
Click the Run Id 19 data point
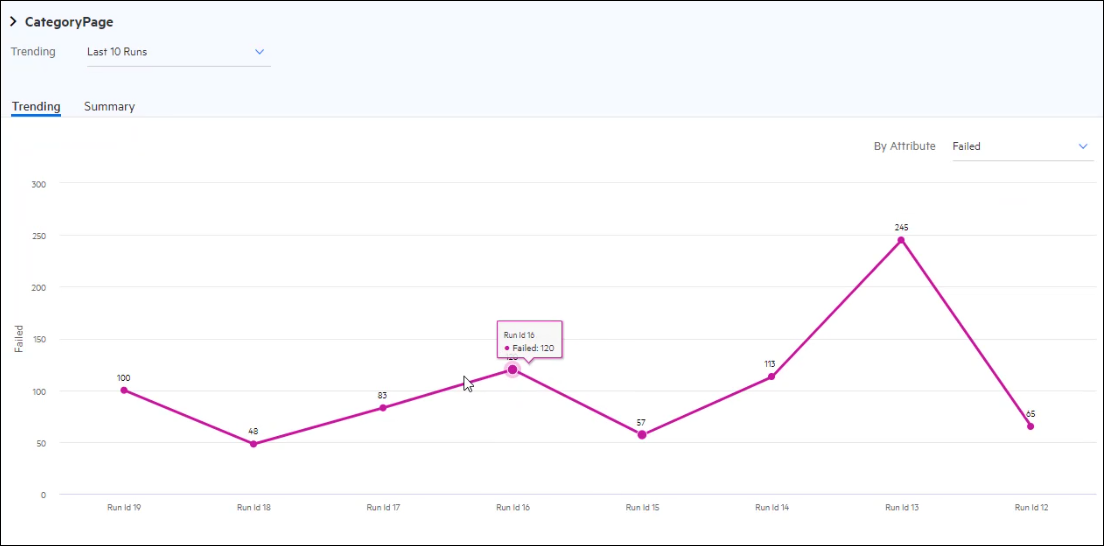(x=124, y=390)
